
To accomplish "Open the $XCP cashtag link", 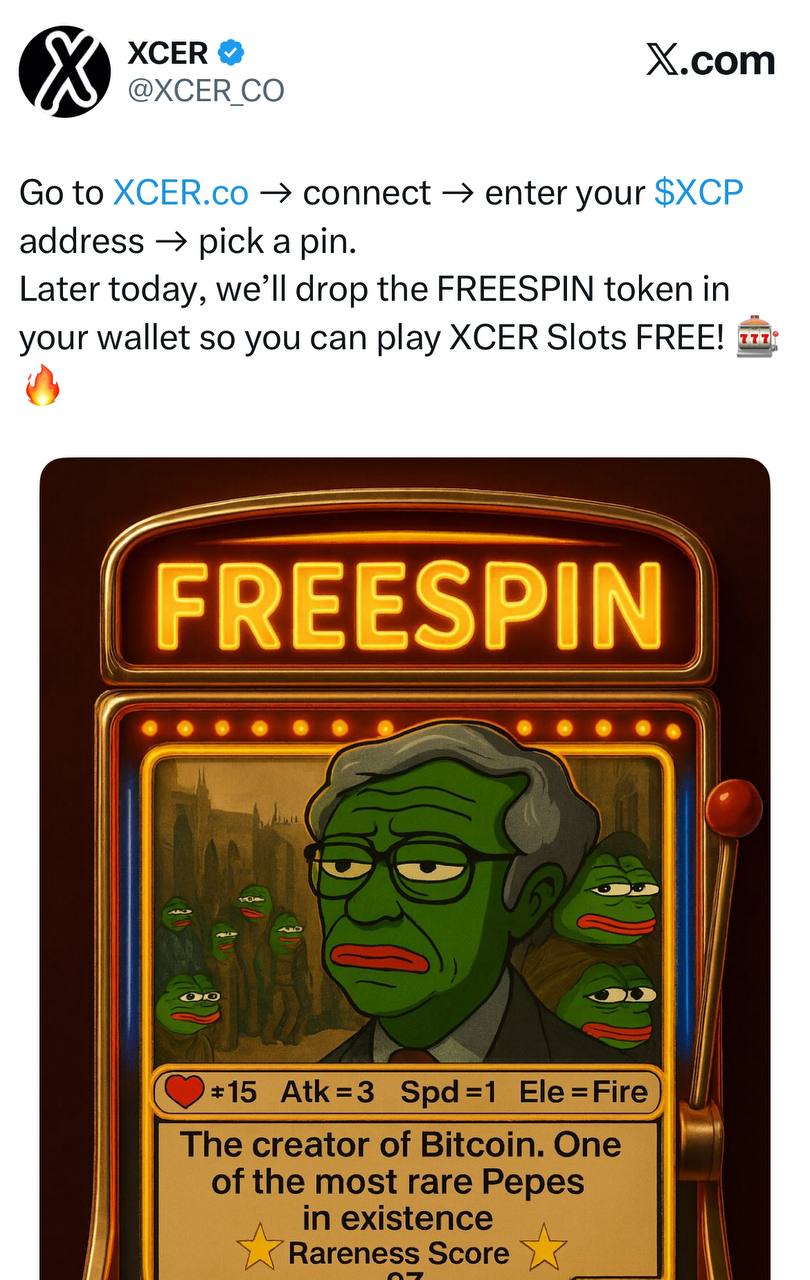I will 699,192.
